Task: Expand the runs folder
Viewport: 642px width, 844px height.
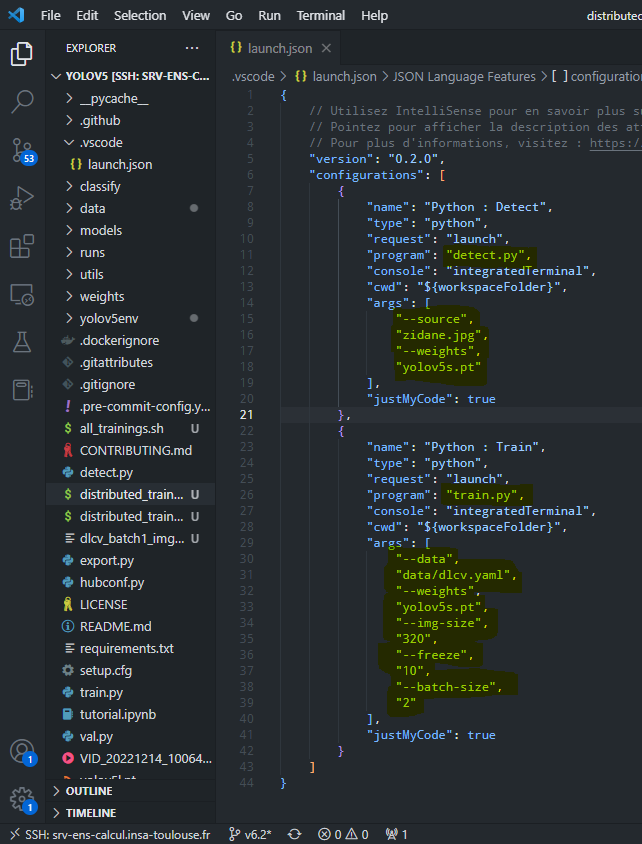Action: click(131, 252)
